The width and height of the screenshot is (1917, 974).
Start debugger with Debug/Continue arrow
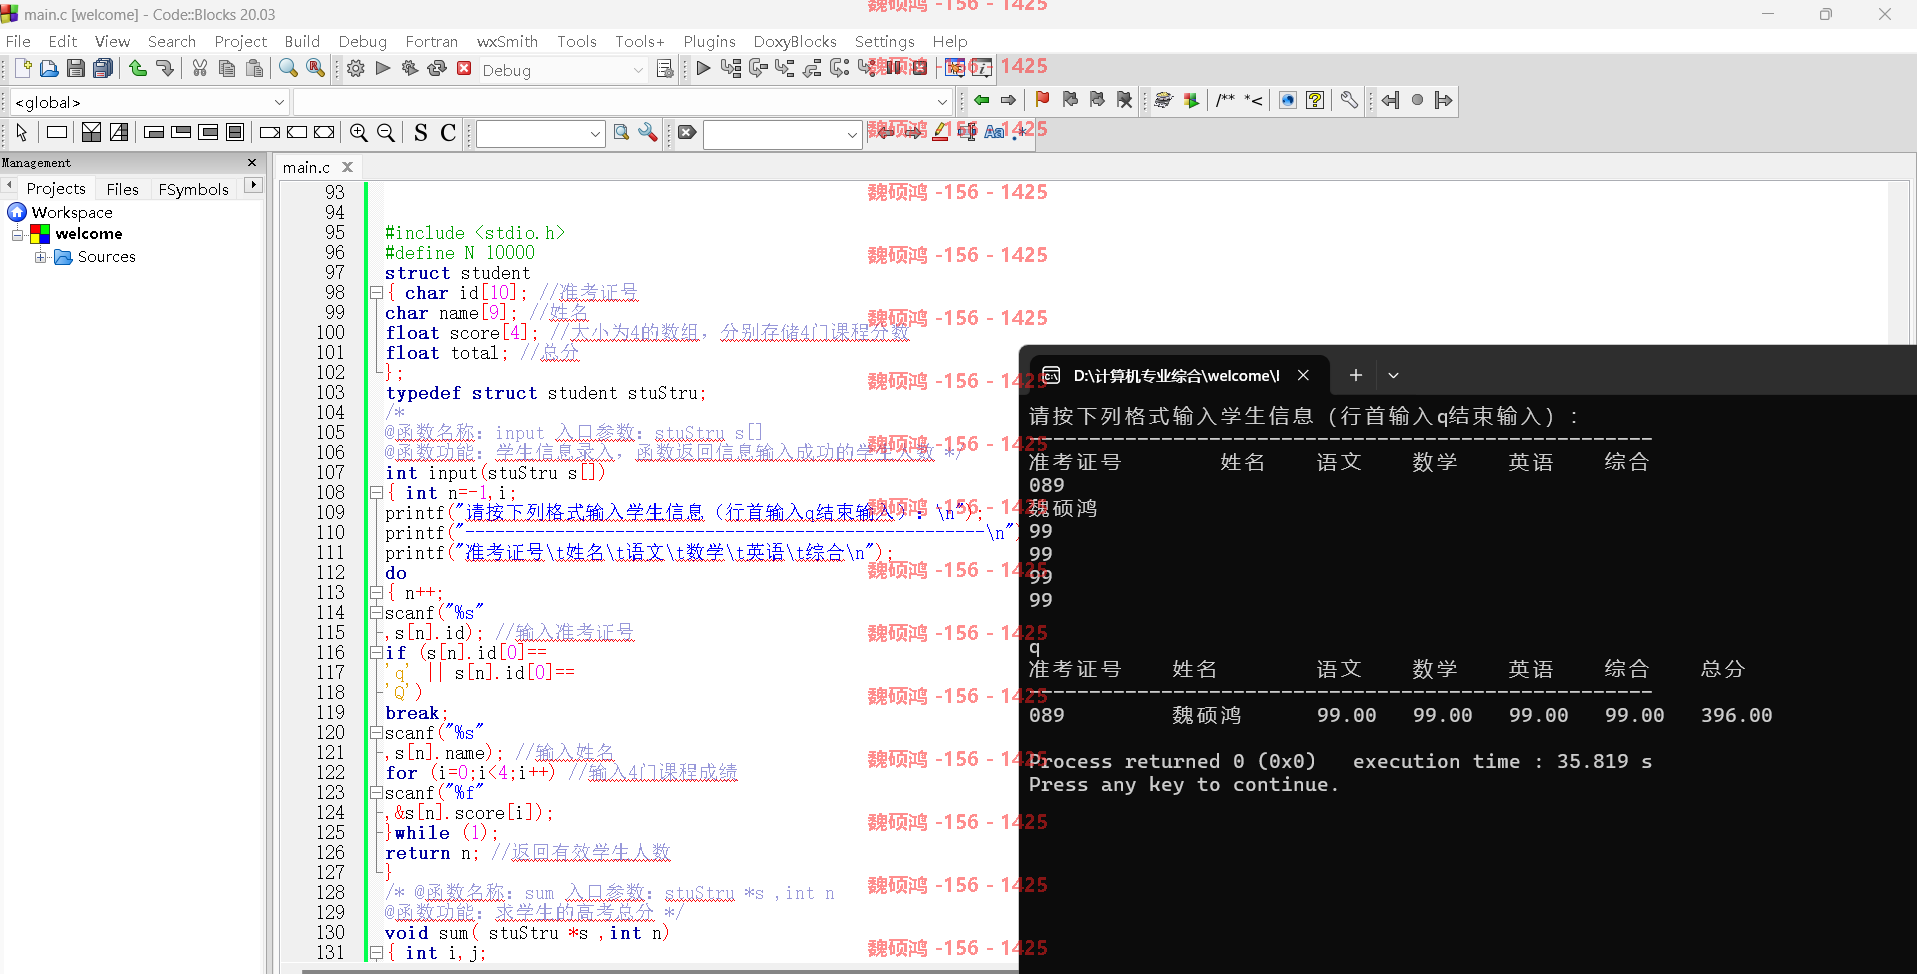pos(704,68)
